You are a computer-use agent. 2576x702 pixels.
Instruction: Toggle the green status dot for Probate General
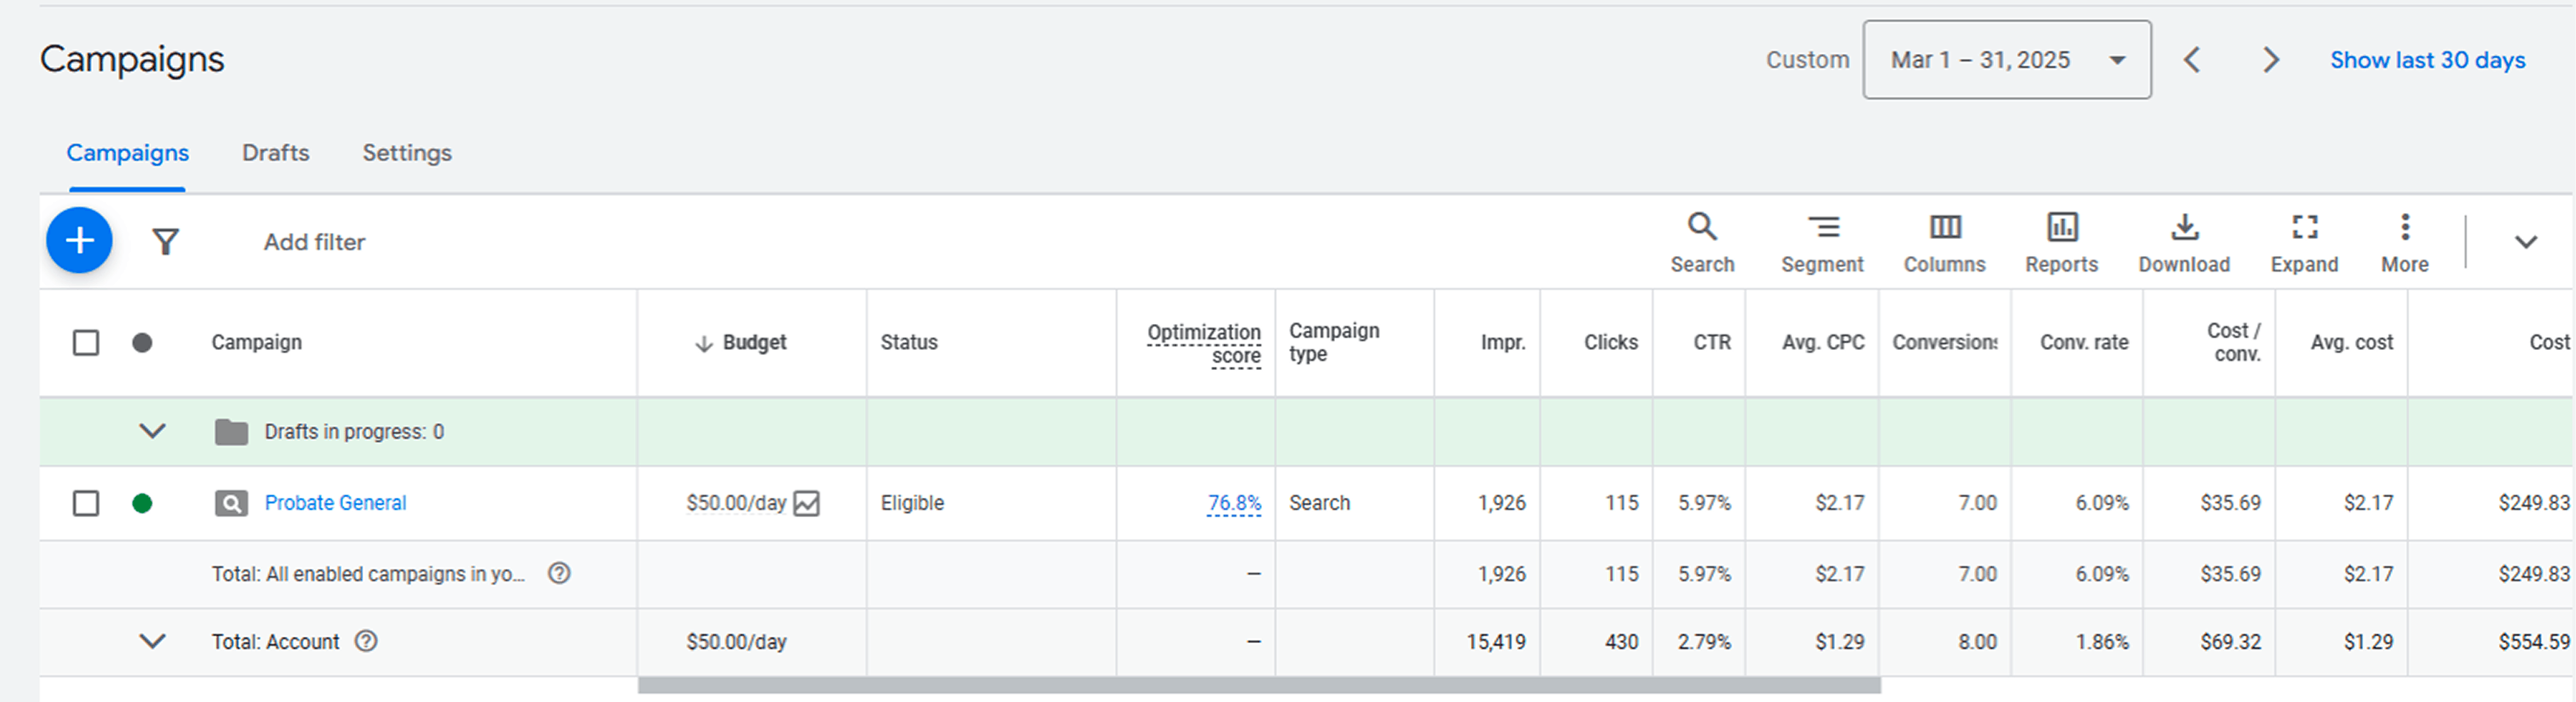click(x=143, y=503)
